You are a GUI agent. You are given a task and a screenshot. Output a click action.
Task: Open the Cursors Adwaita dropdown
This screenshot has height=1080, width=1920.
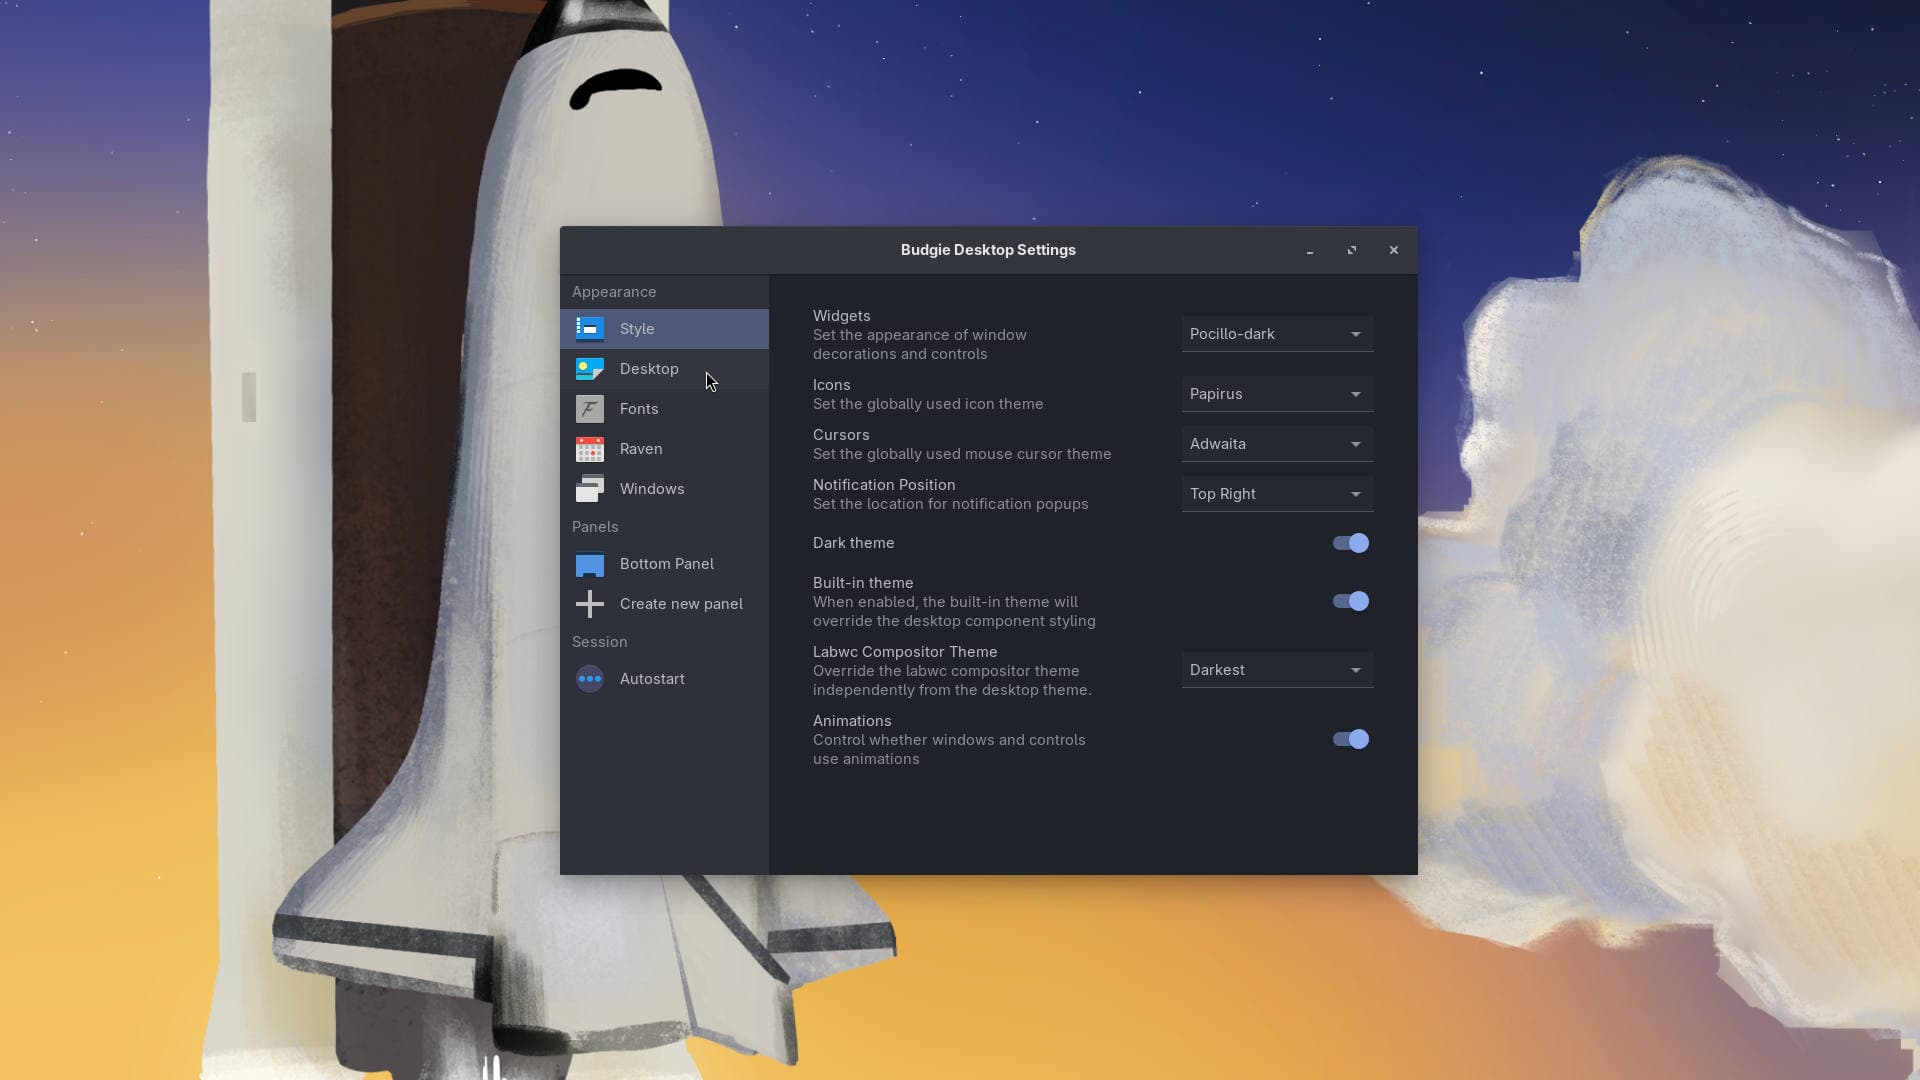pos(1276,444)
